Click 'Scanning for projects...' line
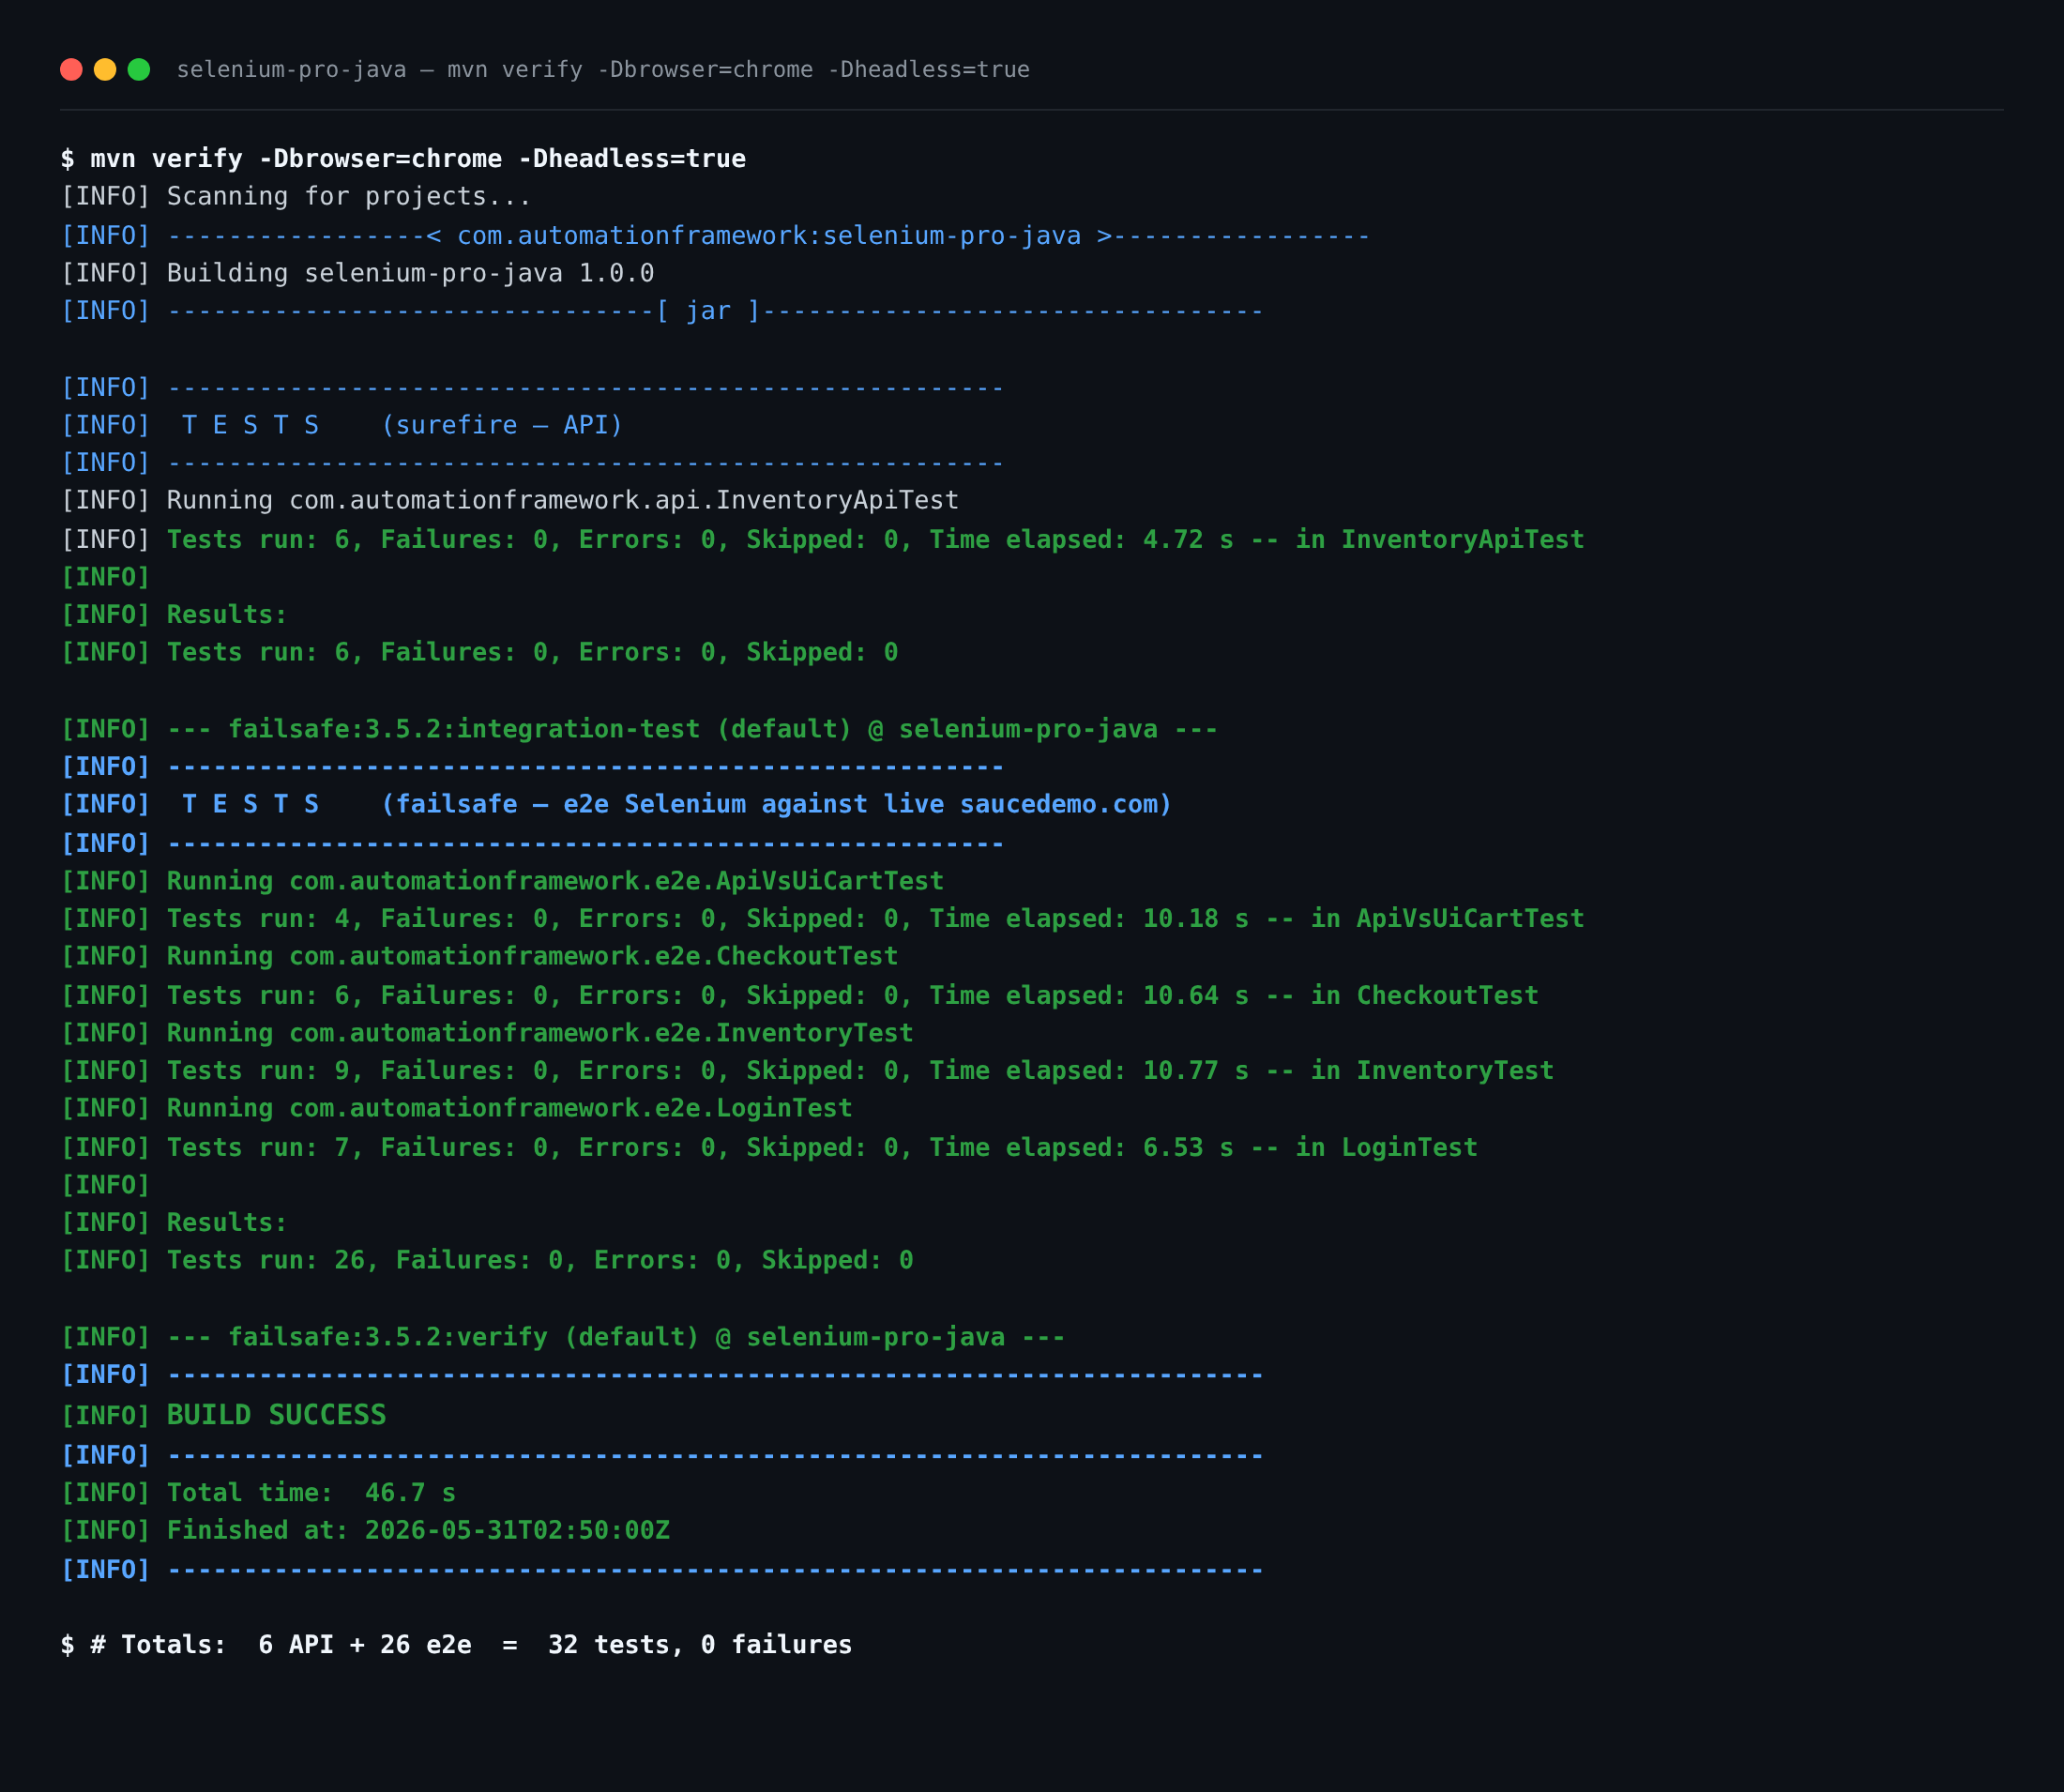This screenshot has height=1792, width=2064. (296, 197)
